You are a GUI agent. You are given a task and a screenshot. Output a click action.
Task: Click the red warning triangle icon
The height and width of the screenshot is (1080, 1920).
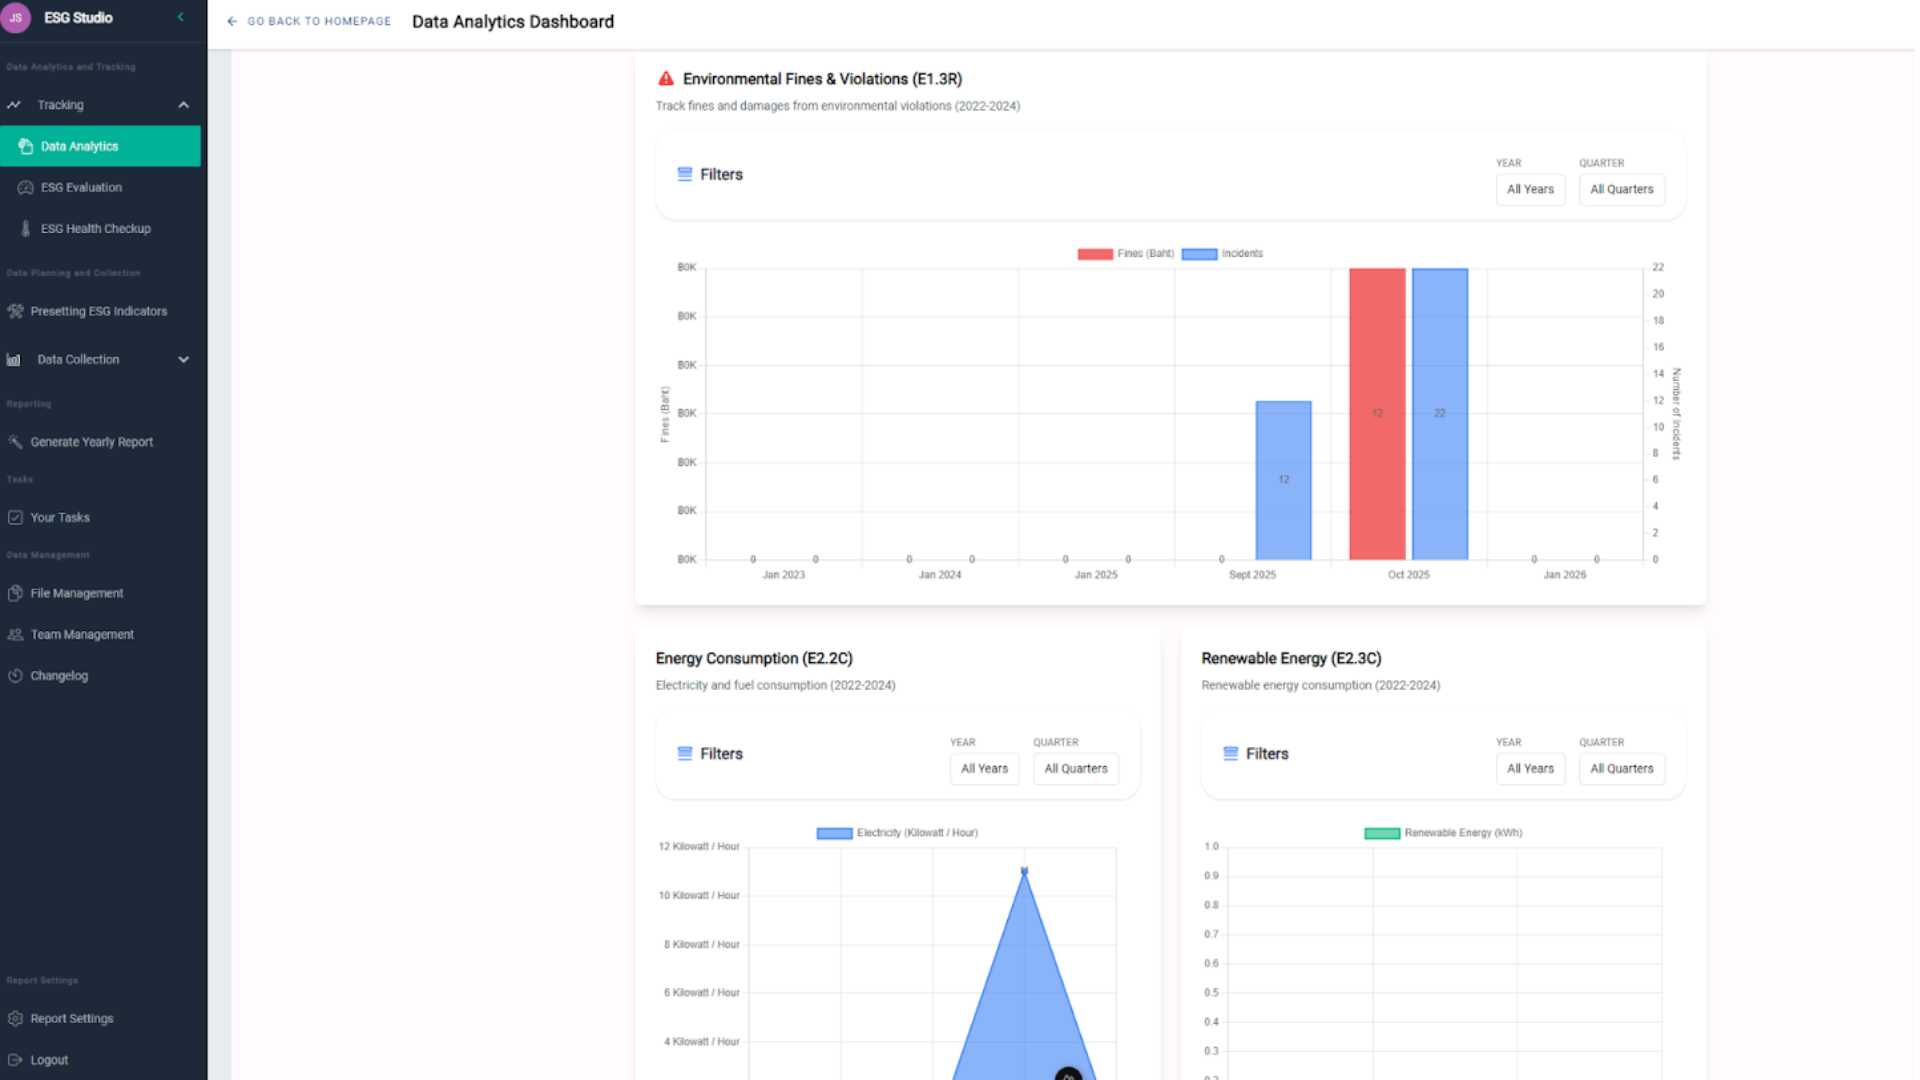(x=666, y=79)
